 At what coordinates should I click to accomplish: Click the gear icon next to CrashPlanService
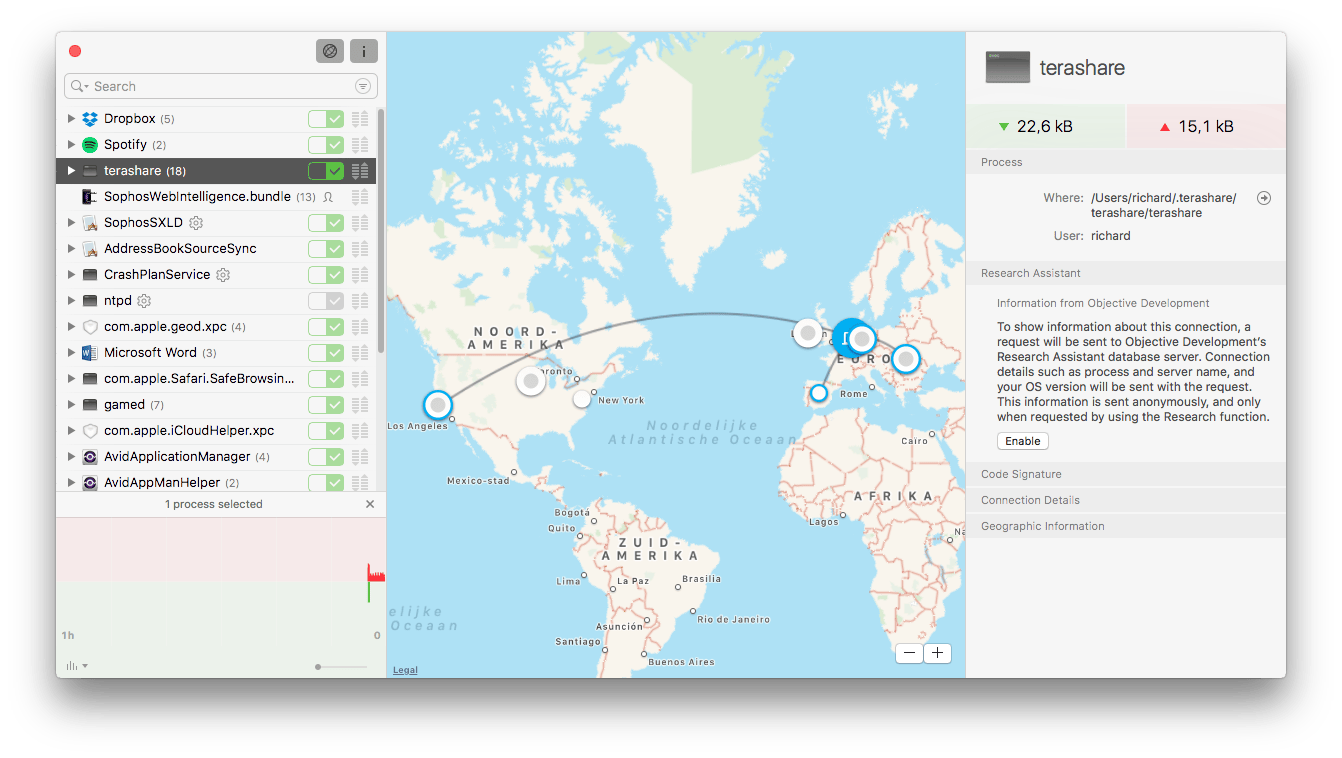click(223, 275)
